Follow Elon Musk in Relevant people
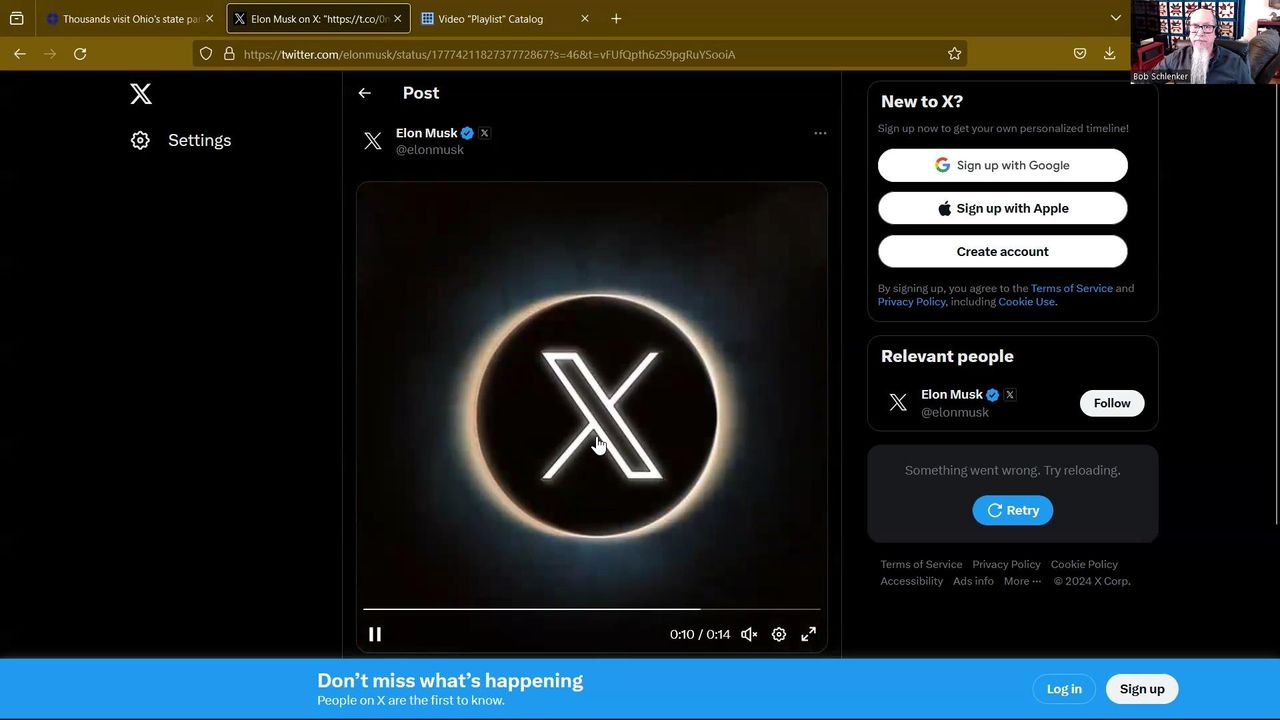The image size is (1280, 720). pos(1111,403)
